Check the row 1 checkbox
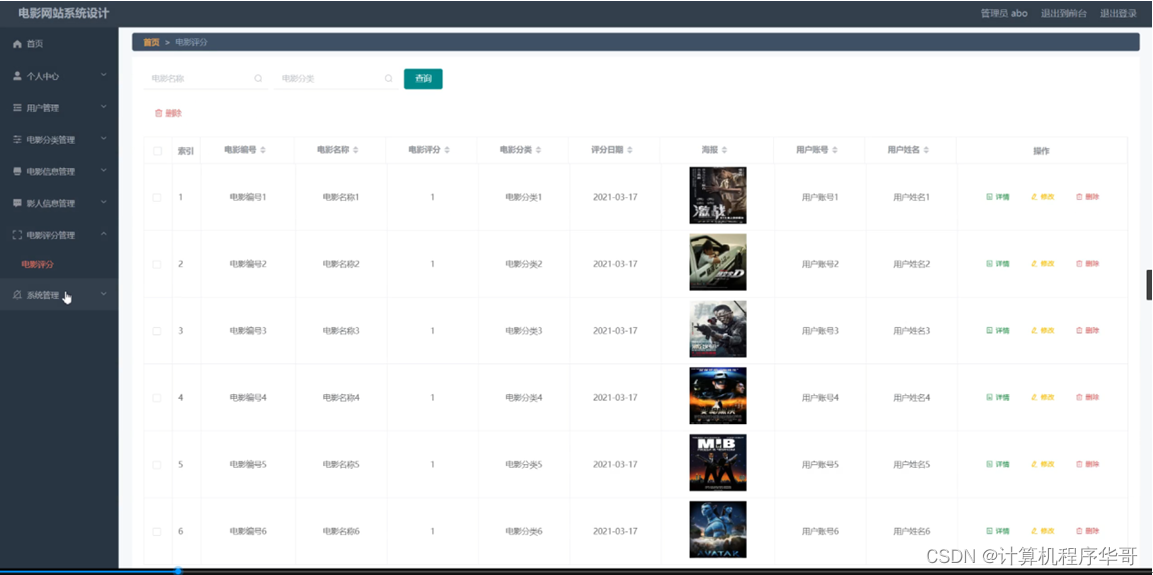 [157, 197]
